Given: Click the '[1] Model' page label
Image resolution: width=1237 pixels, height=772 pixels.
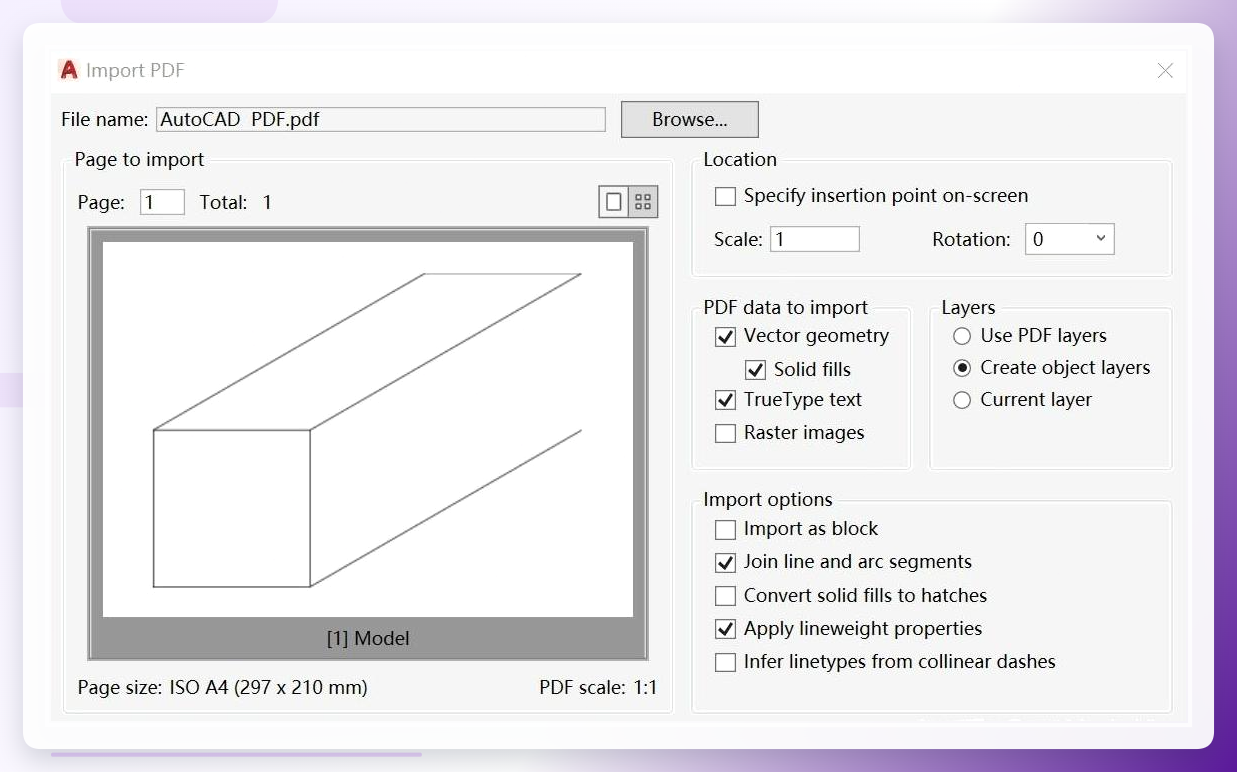Looking at the screenshot, I should (x=368, y=638).
